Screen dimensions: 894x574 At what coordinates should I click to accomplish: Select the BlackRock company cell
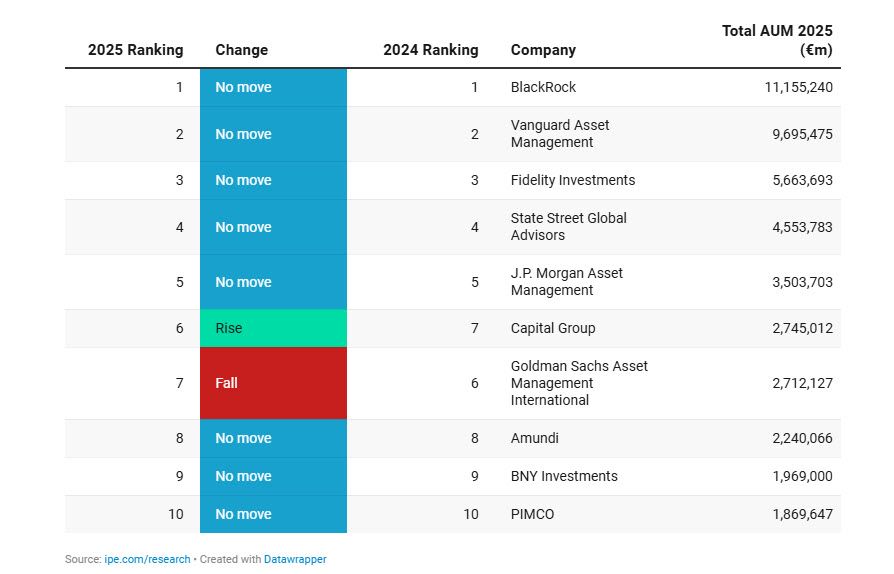click(x=543, y=87)
